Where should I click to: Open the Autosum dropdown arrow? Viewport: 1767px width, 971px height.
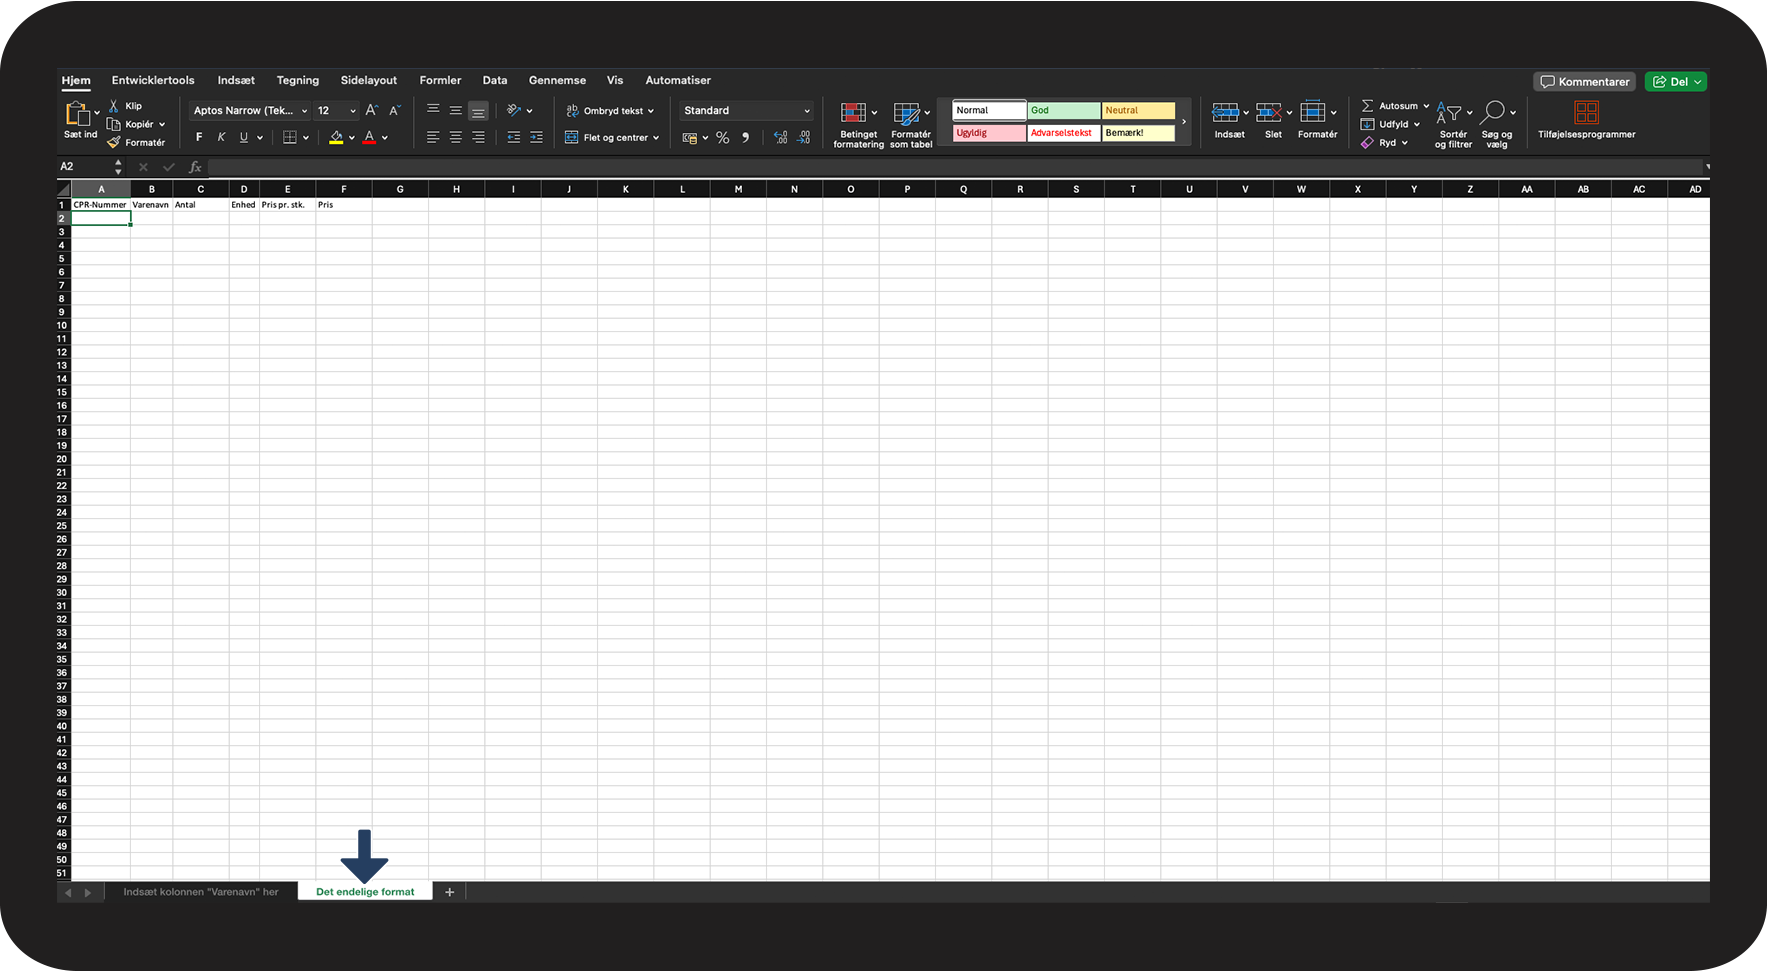pos(1426,106)
